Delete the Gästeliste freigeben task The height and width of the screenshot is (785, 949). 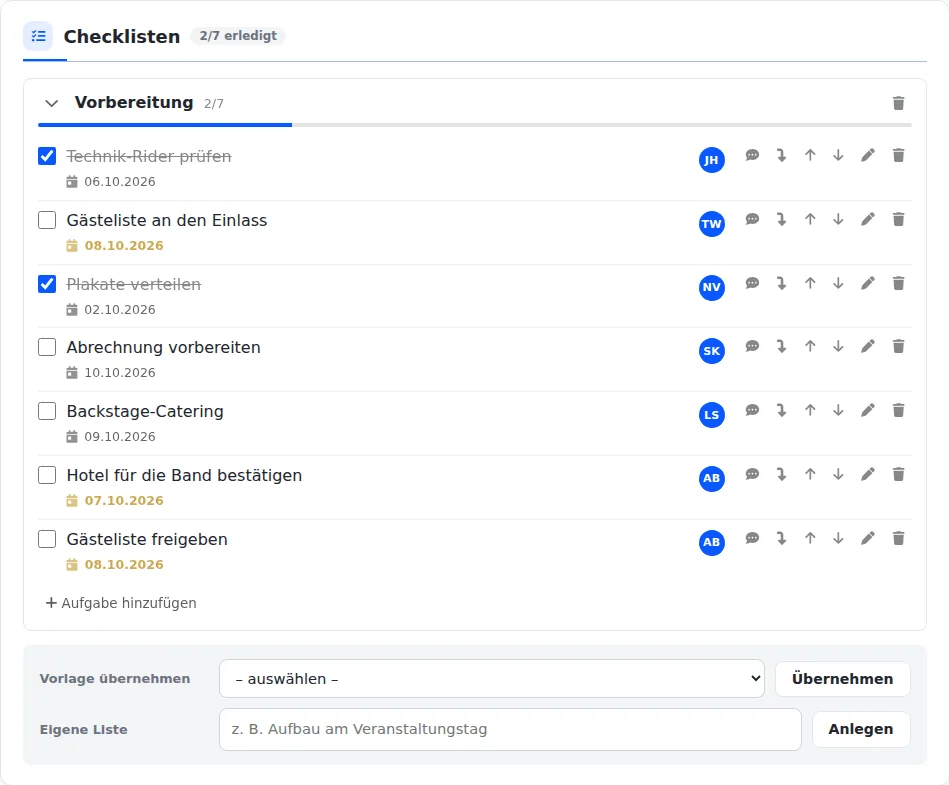pos(899,538)
